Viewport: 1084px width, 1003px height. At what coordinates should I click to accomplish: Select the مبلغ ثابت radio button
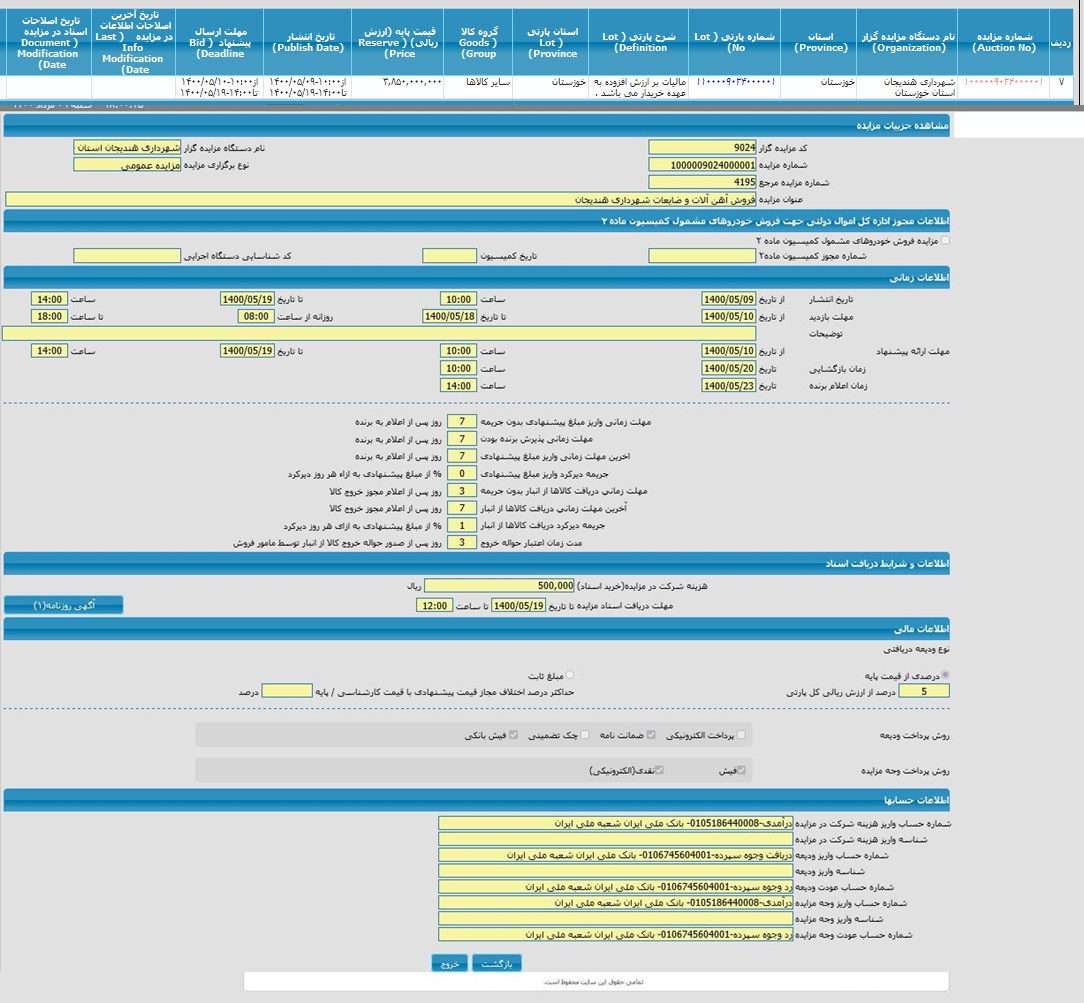[x=570, y=675]
